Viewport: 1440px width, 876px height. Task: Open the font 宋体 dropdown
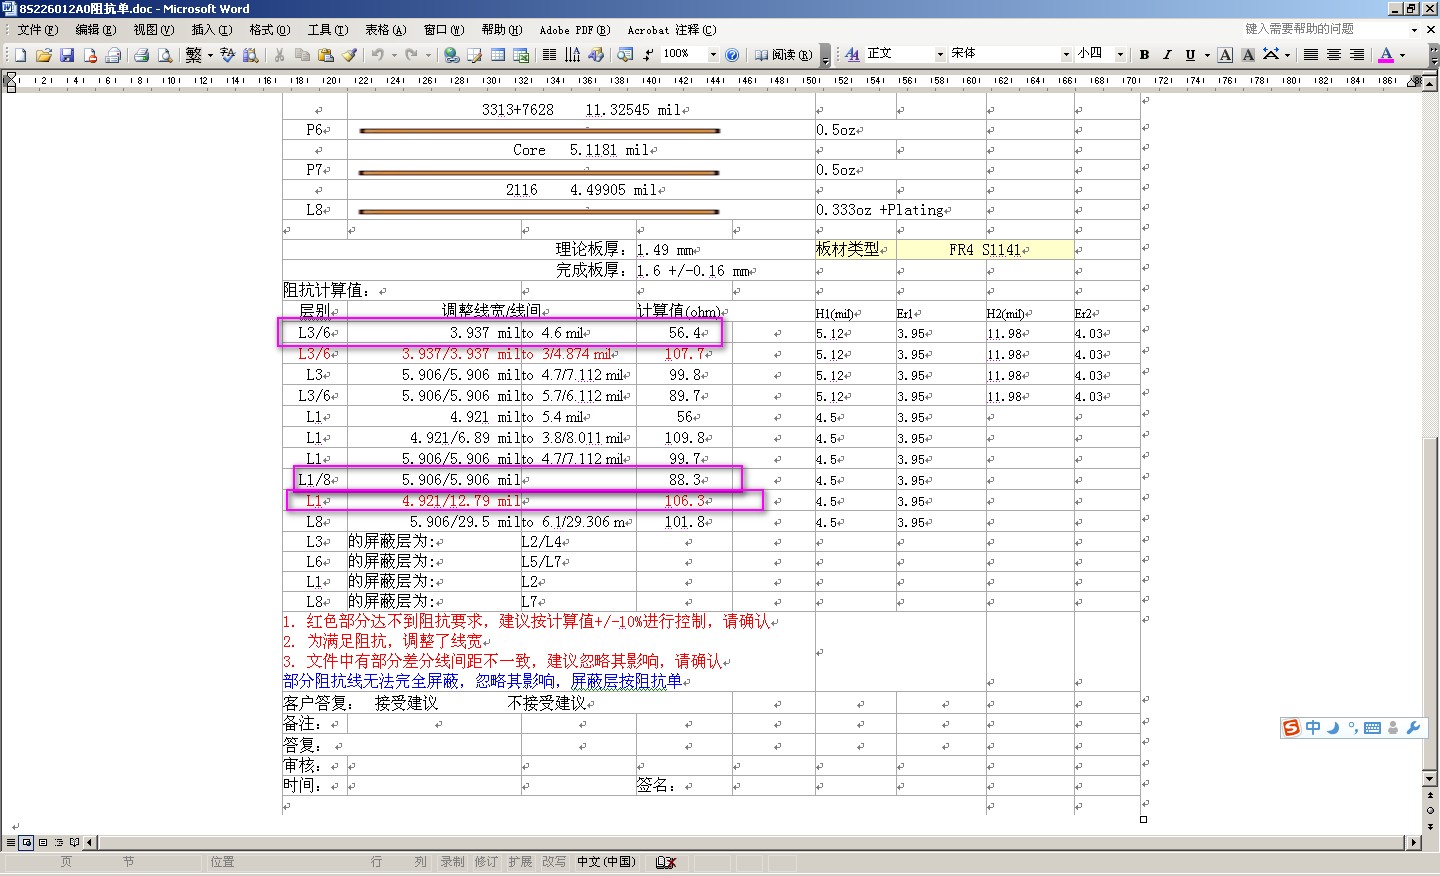[1066, 55]
